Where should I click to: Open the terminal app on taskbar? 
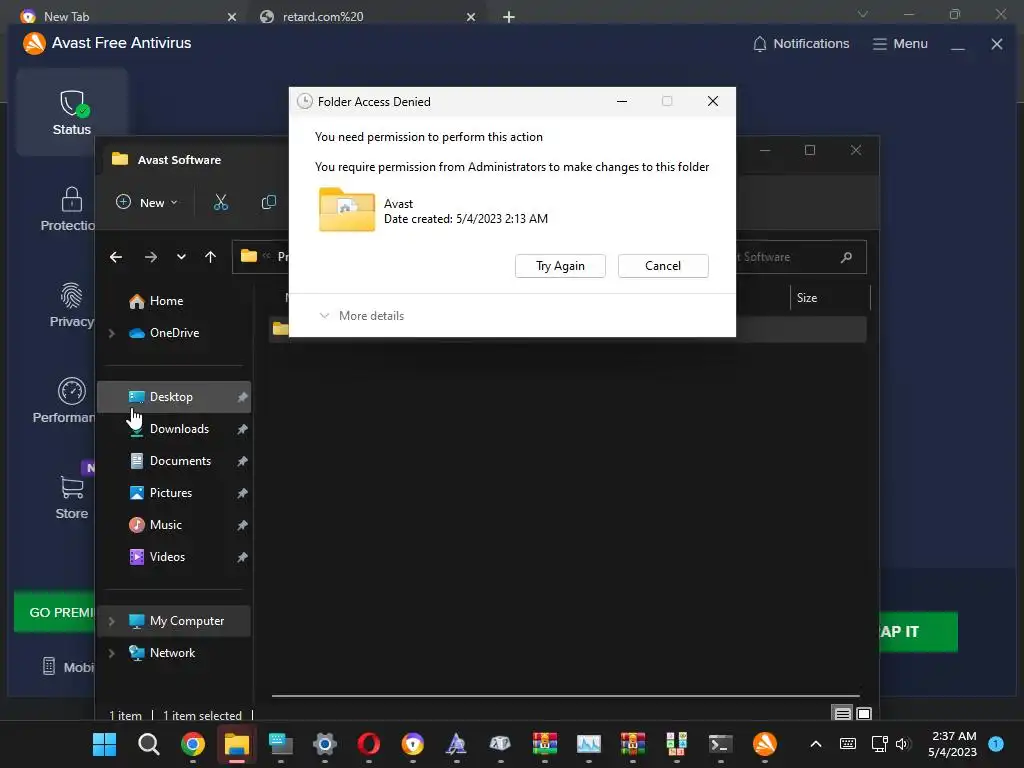click(720, 744)
